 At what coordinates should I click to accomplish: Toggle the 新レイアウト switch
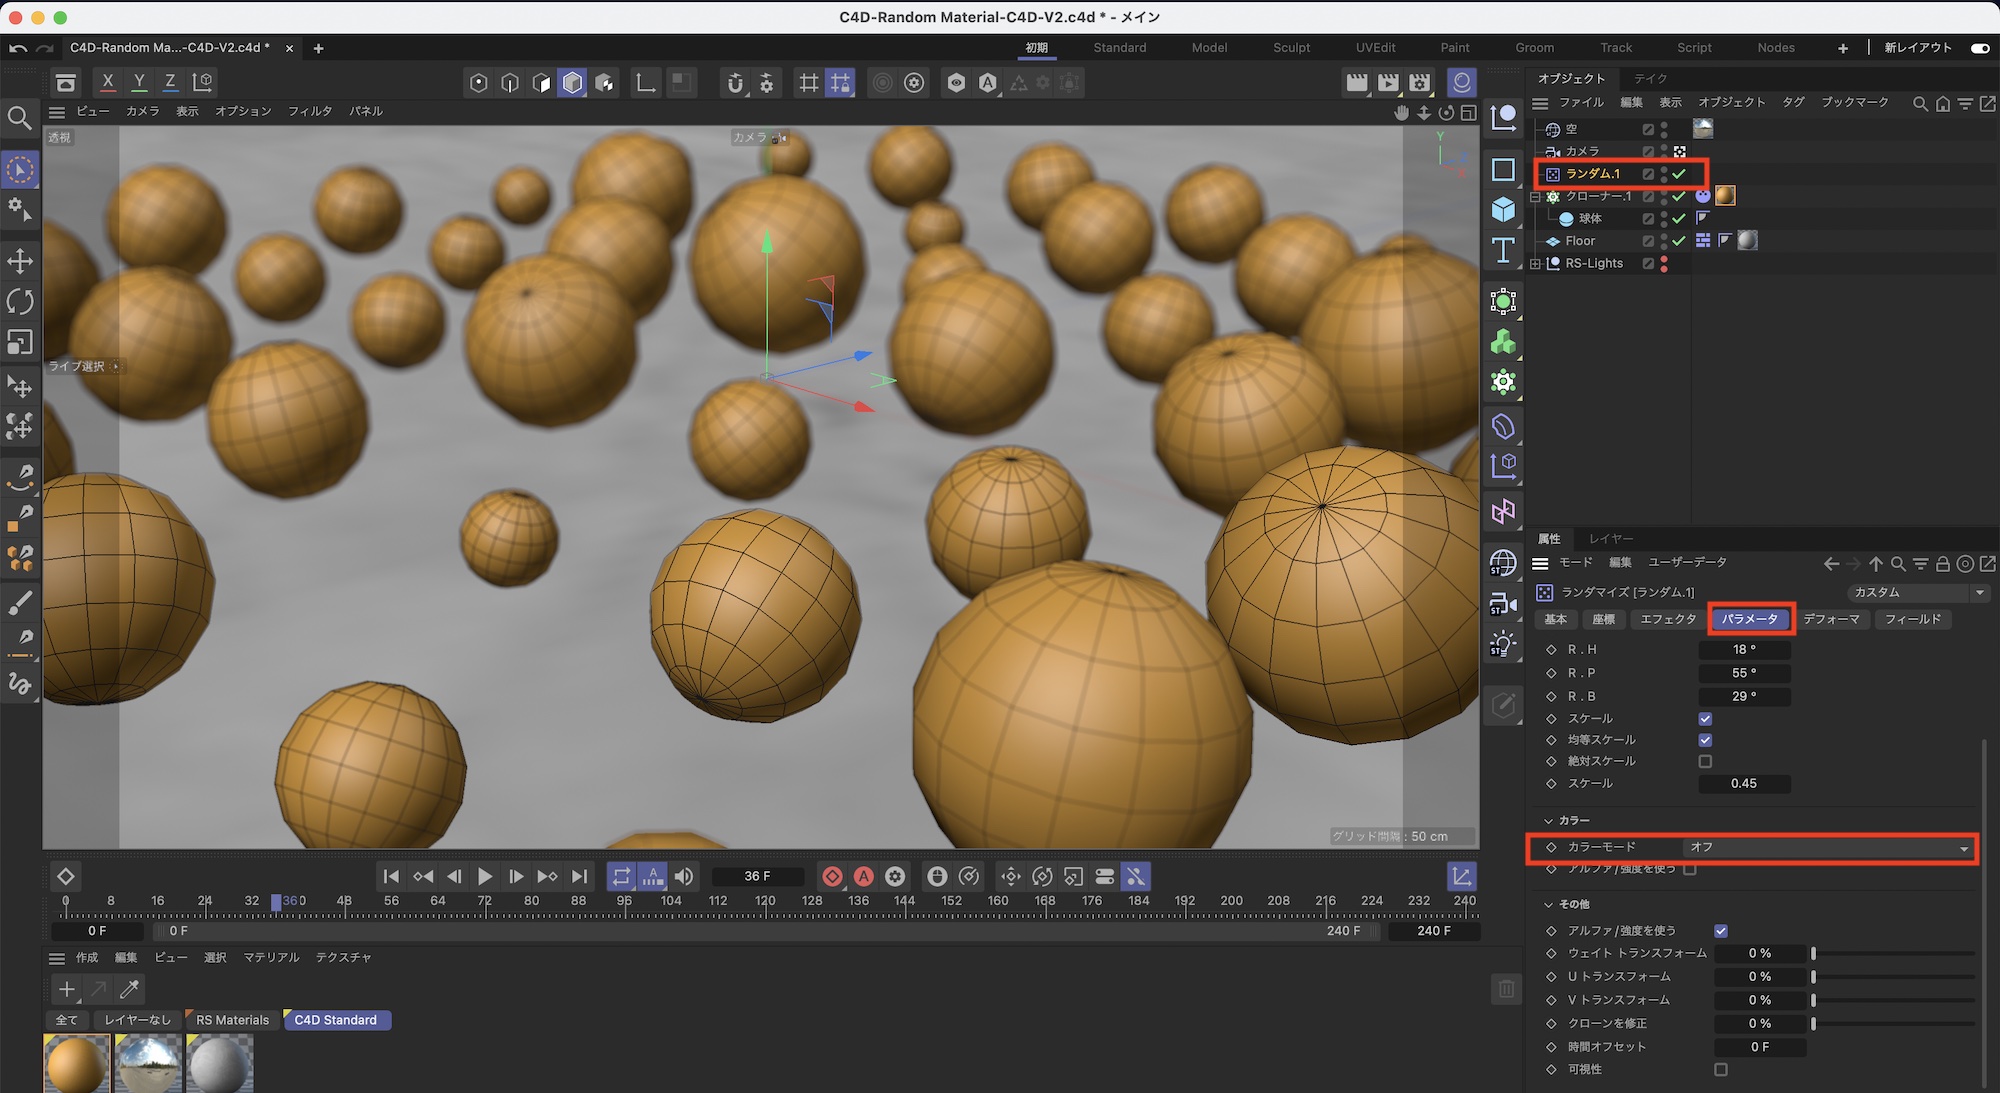point(1979,48)
